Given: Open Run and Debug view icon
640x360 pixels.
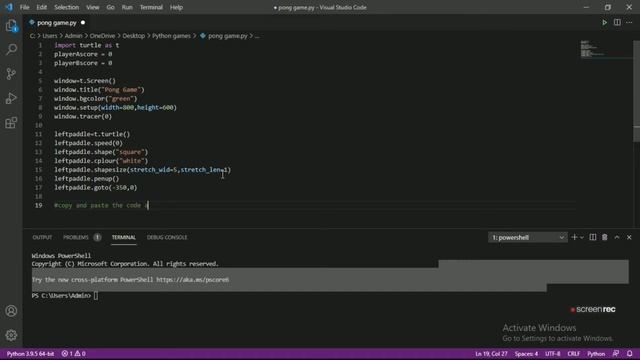Looking at the screenshot, I should (11, 98).
